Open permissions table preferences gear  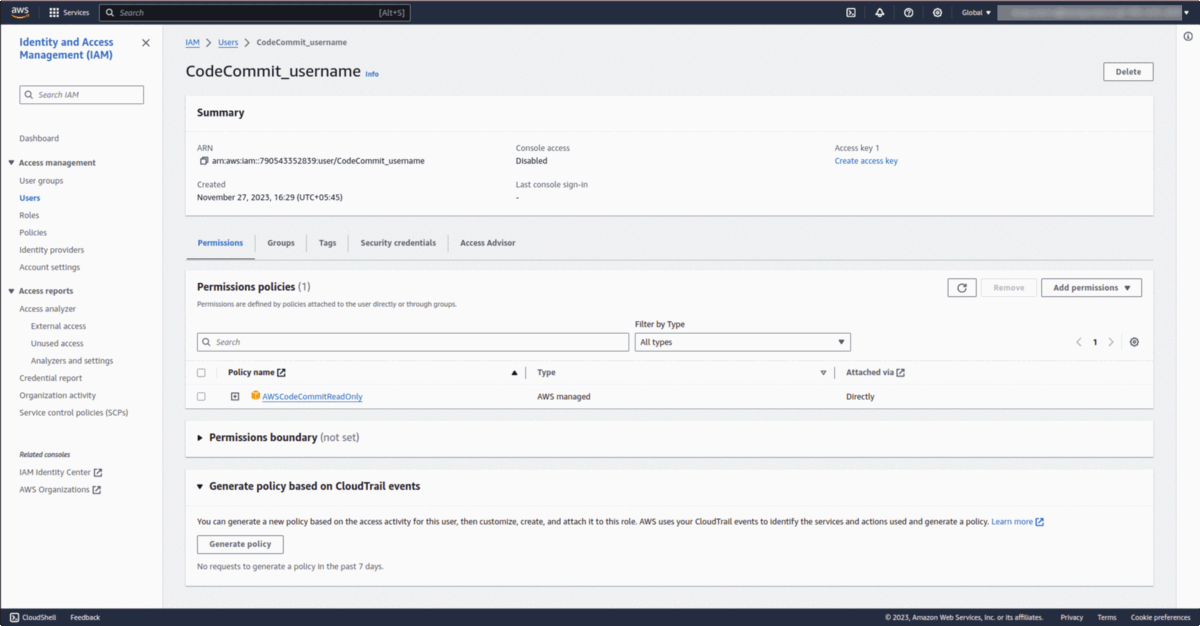coord(1134,342)
